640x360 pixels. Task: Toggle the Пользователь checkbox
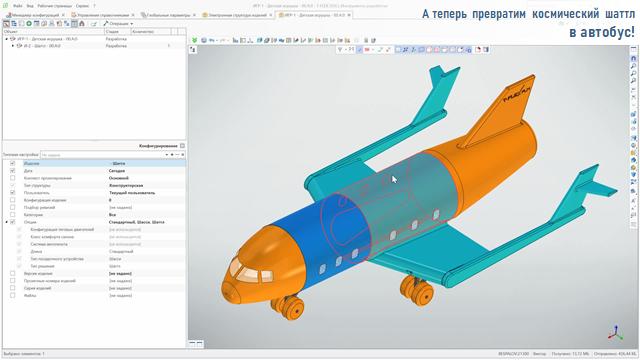13,193
